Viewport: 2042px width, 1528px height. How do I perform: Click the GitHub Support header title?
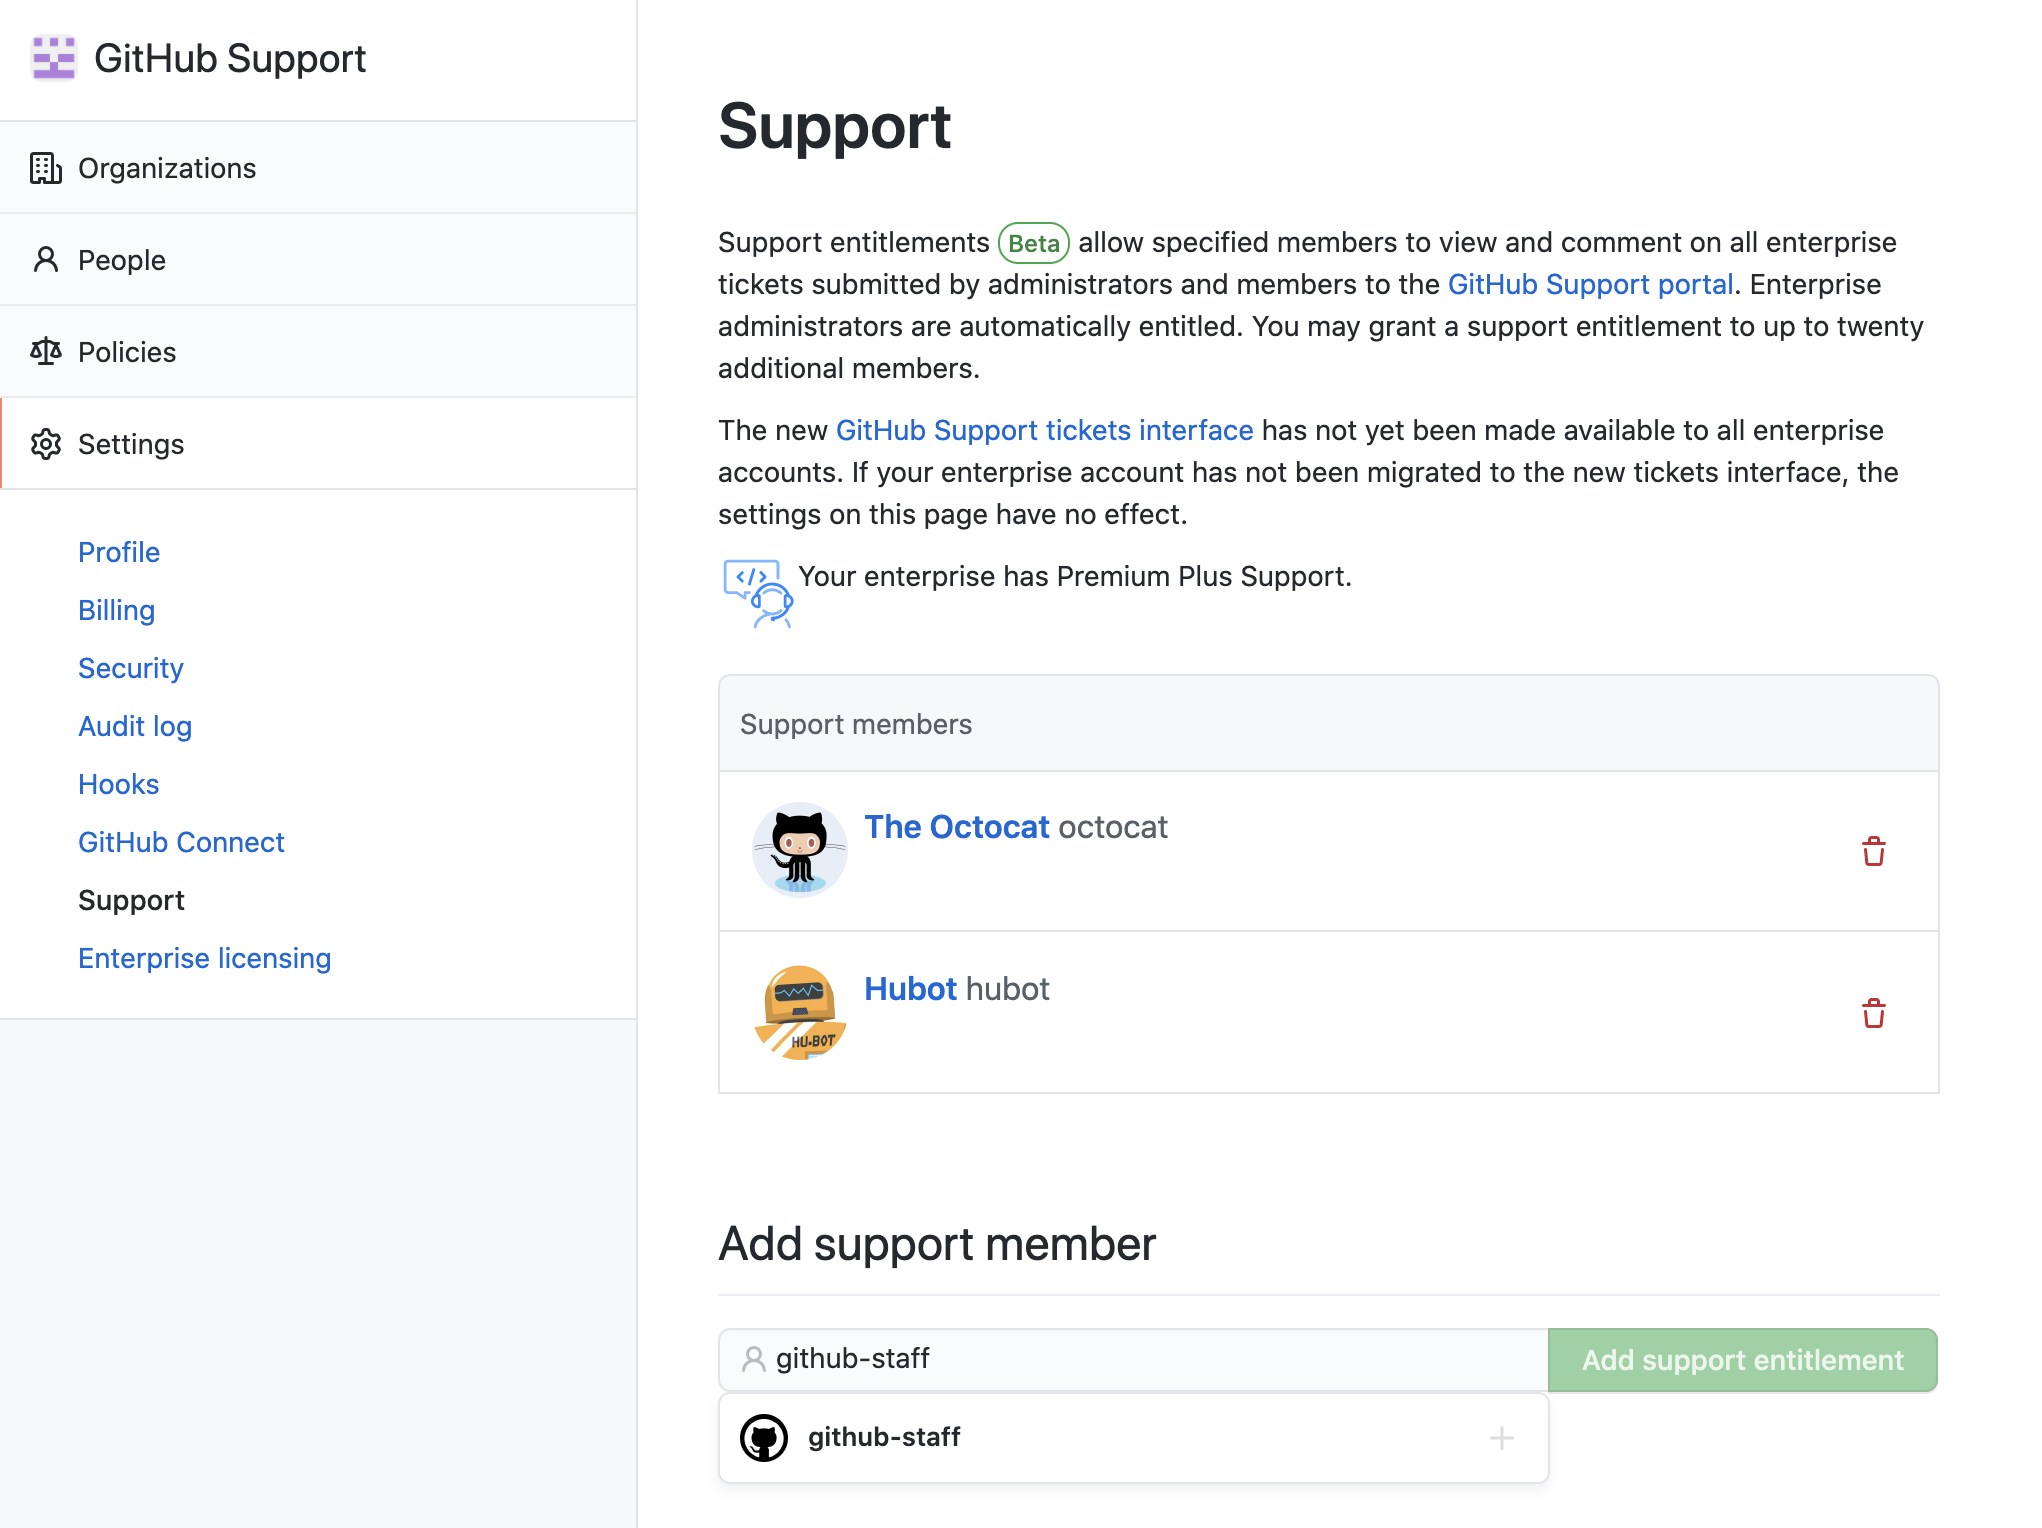(x=230, y=58)
